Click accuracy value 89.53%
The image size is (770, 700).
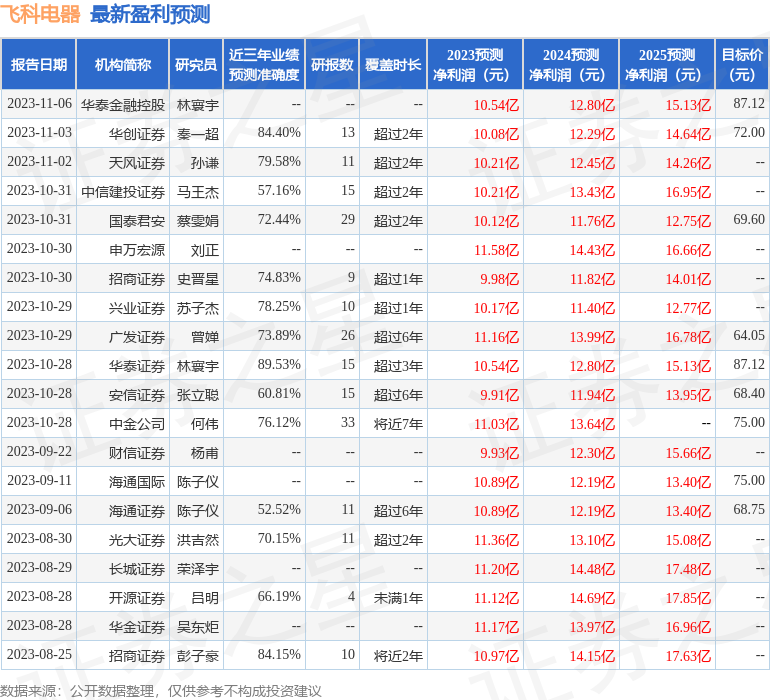pos(279,364)
